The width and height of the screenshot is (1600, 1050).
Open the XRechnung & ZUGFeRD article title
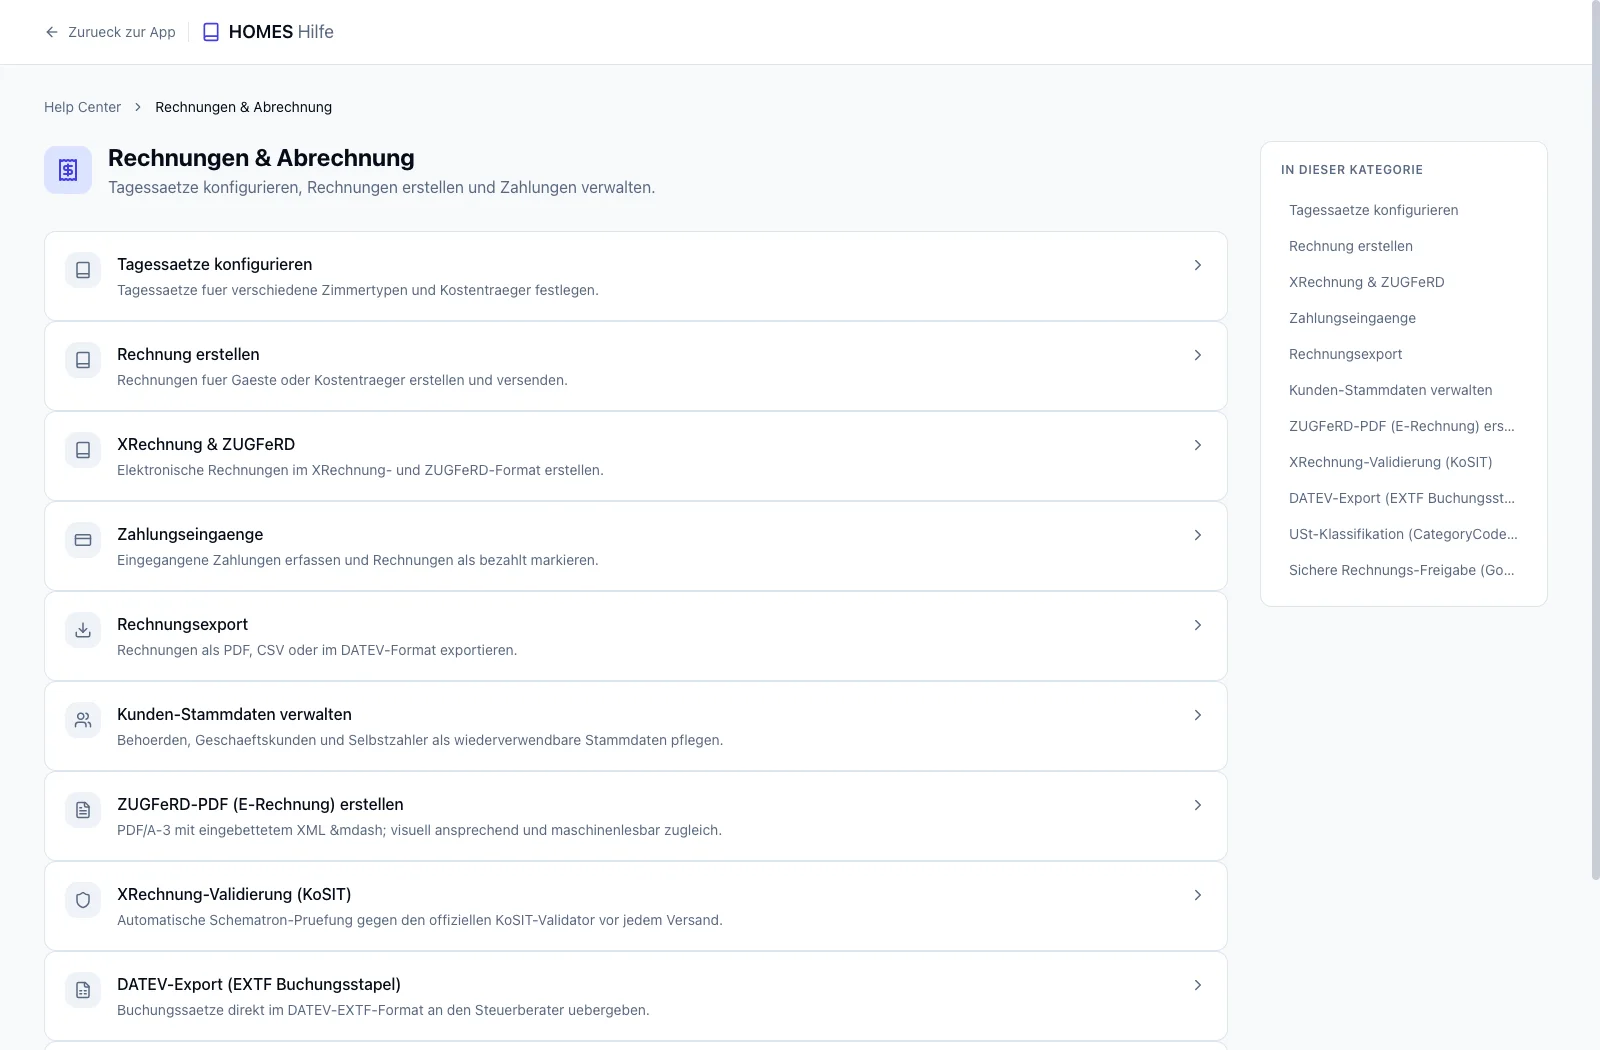[x=206, y=444]
